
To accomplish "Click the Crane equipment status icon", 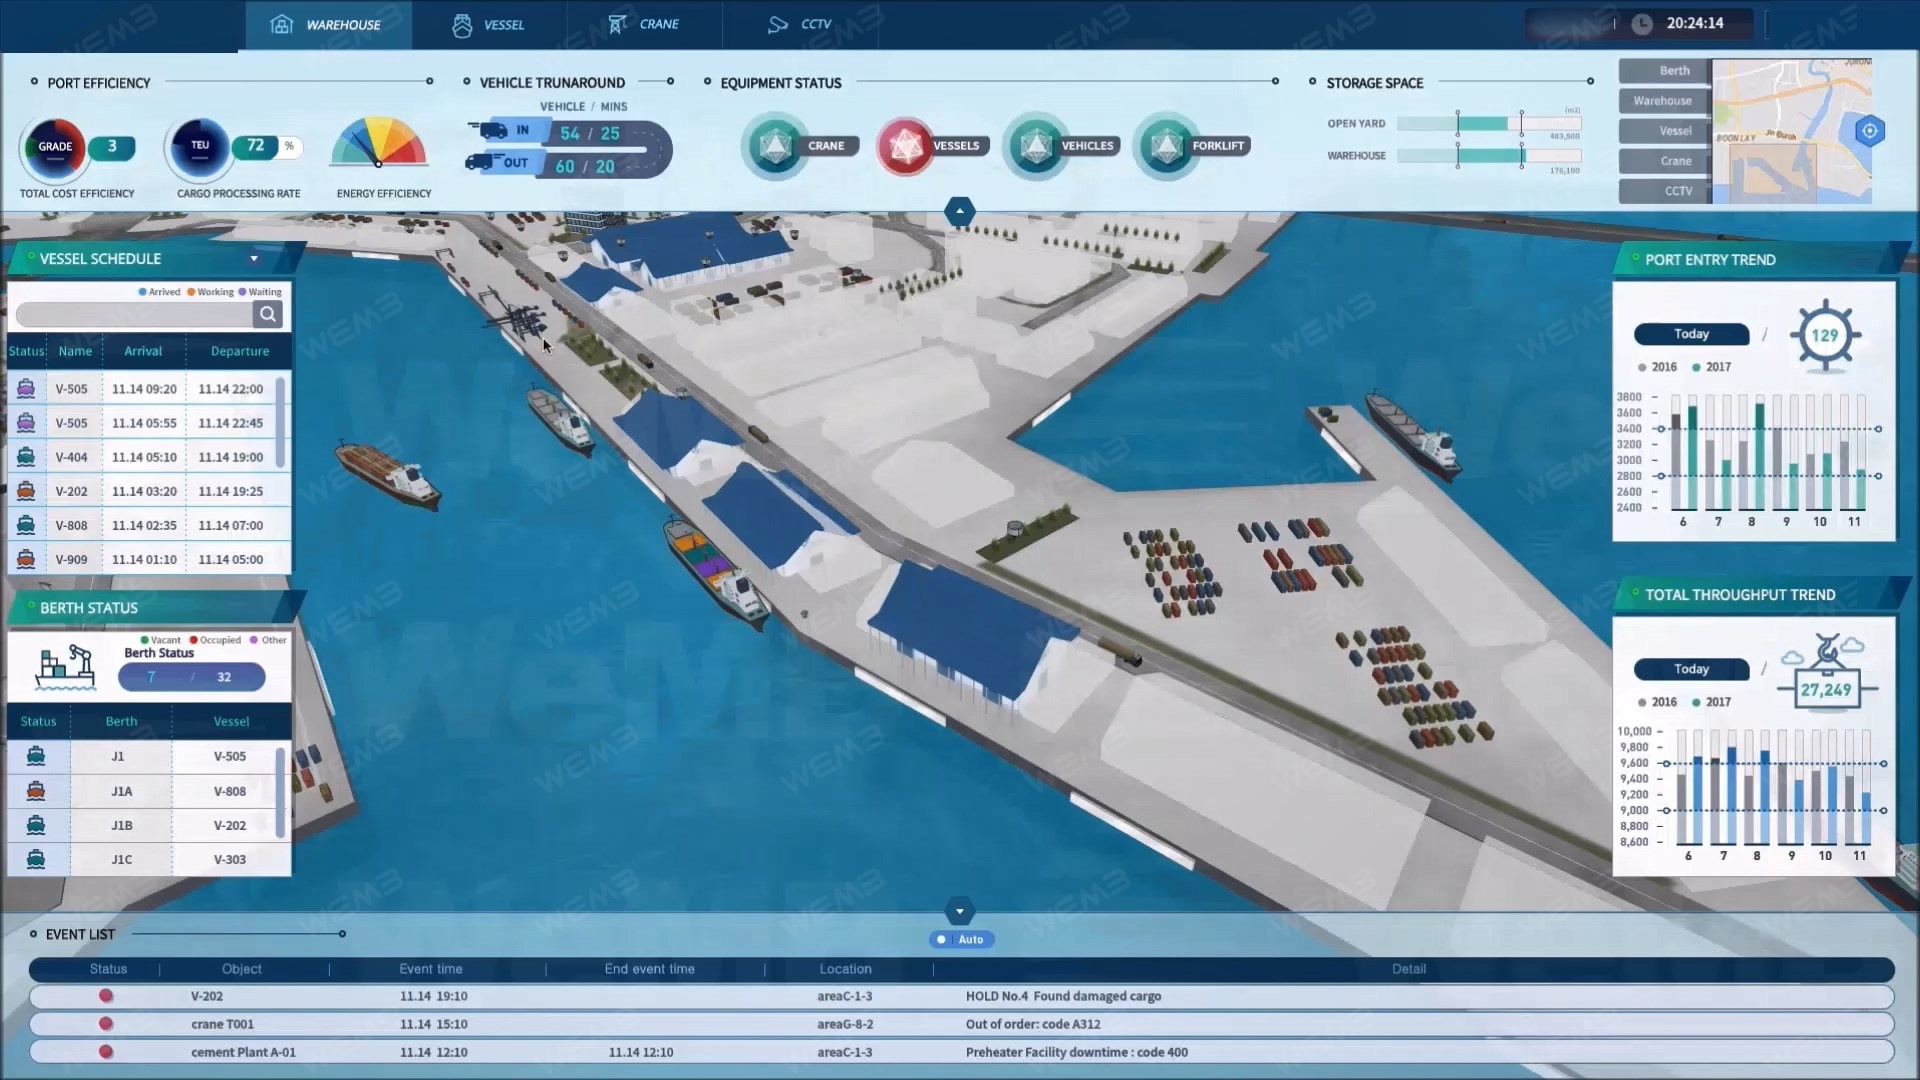I will point(774,146).
